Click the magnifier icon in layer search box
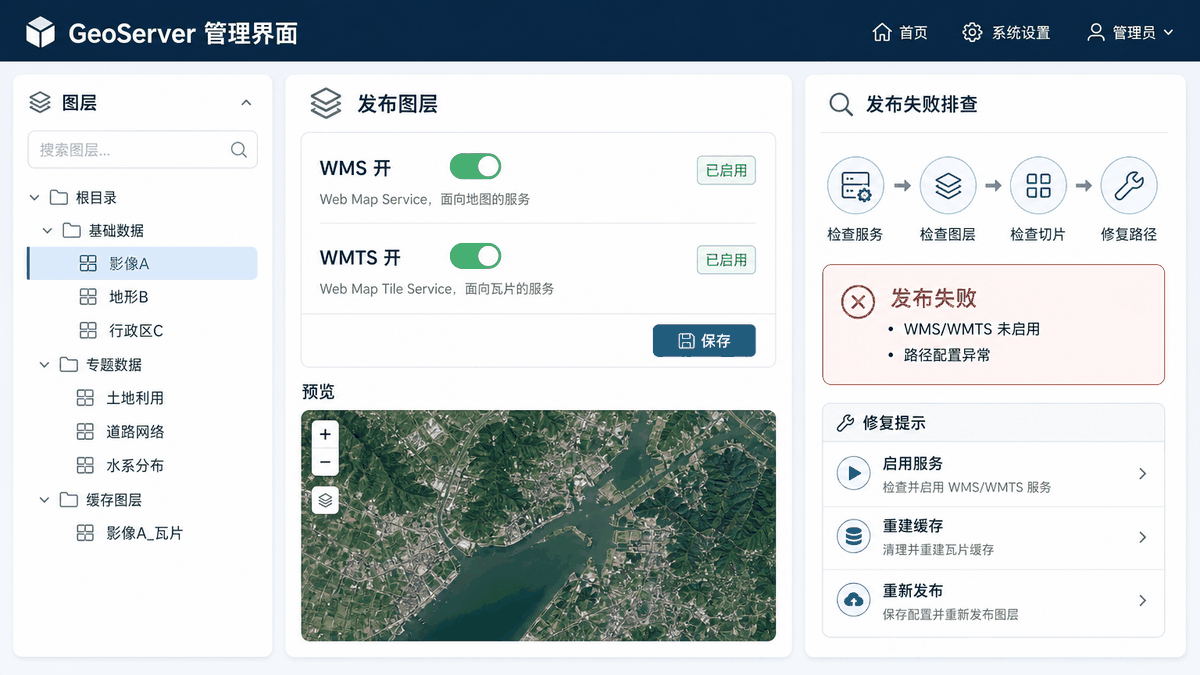Screen dimensions: 1200x675 [x=239, y=150]
